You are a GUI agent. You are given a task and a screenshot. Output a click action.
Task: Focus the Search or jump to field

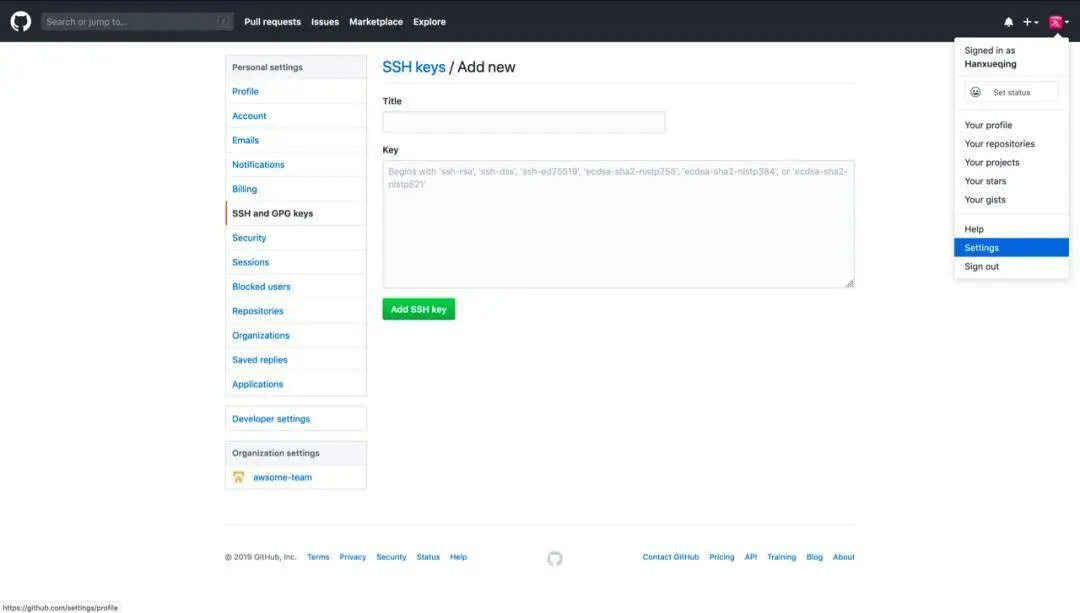point(137,22)
